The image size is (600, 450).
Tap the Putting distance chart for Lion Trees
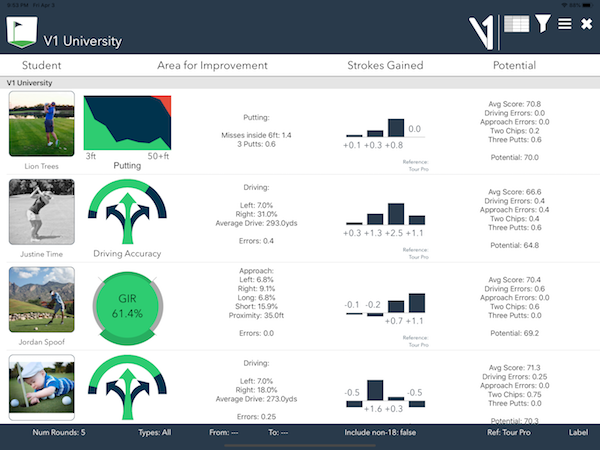point(127,122)
